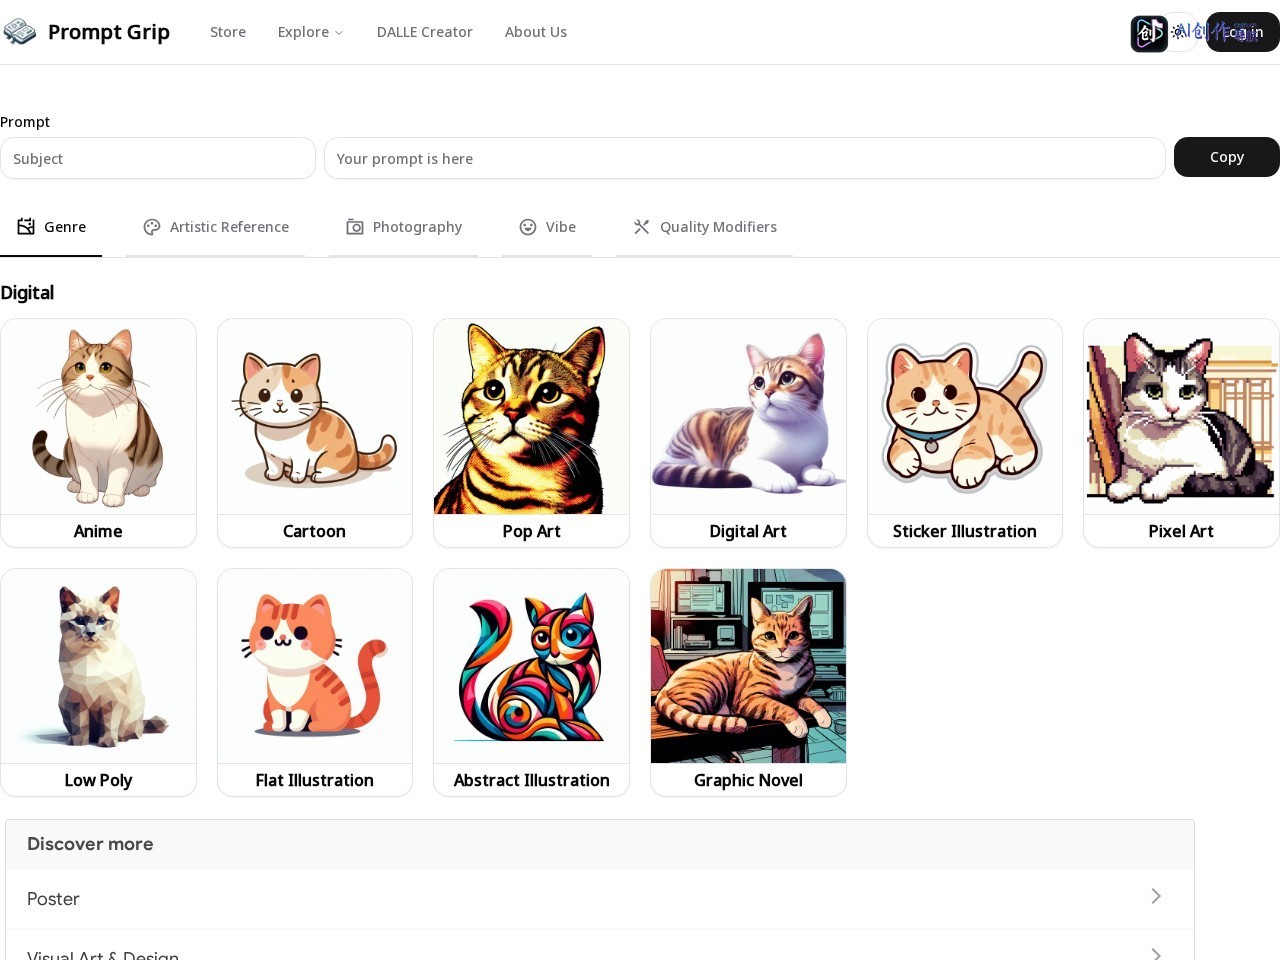This screenshot has height=960, width=1280.
Task: Select the Abstract Illustration thumbnail
Action: 531,666
